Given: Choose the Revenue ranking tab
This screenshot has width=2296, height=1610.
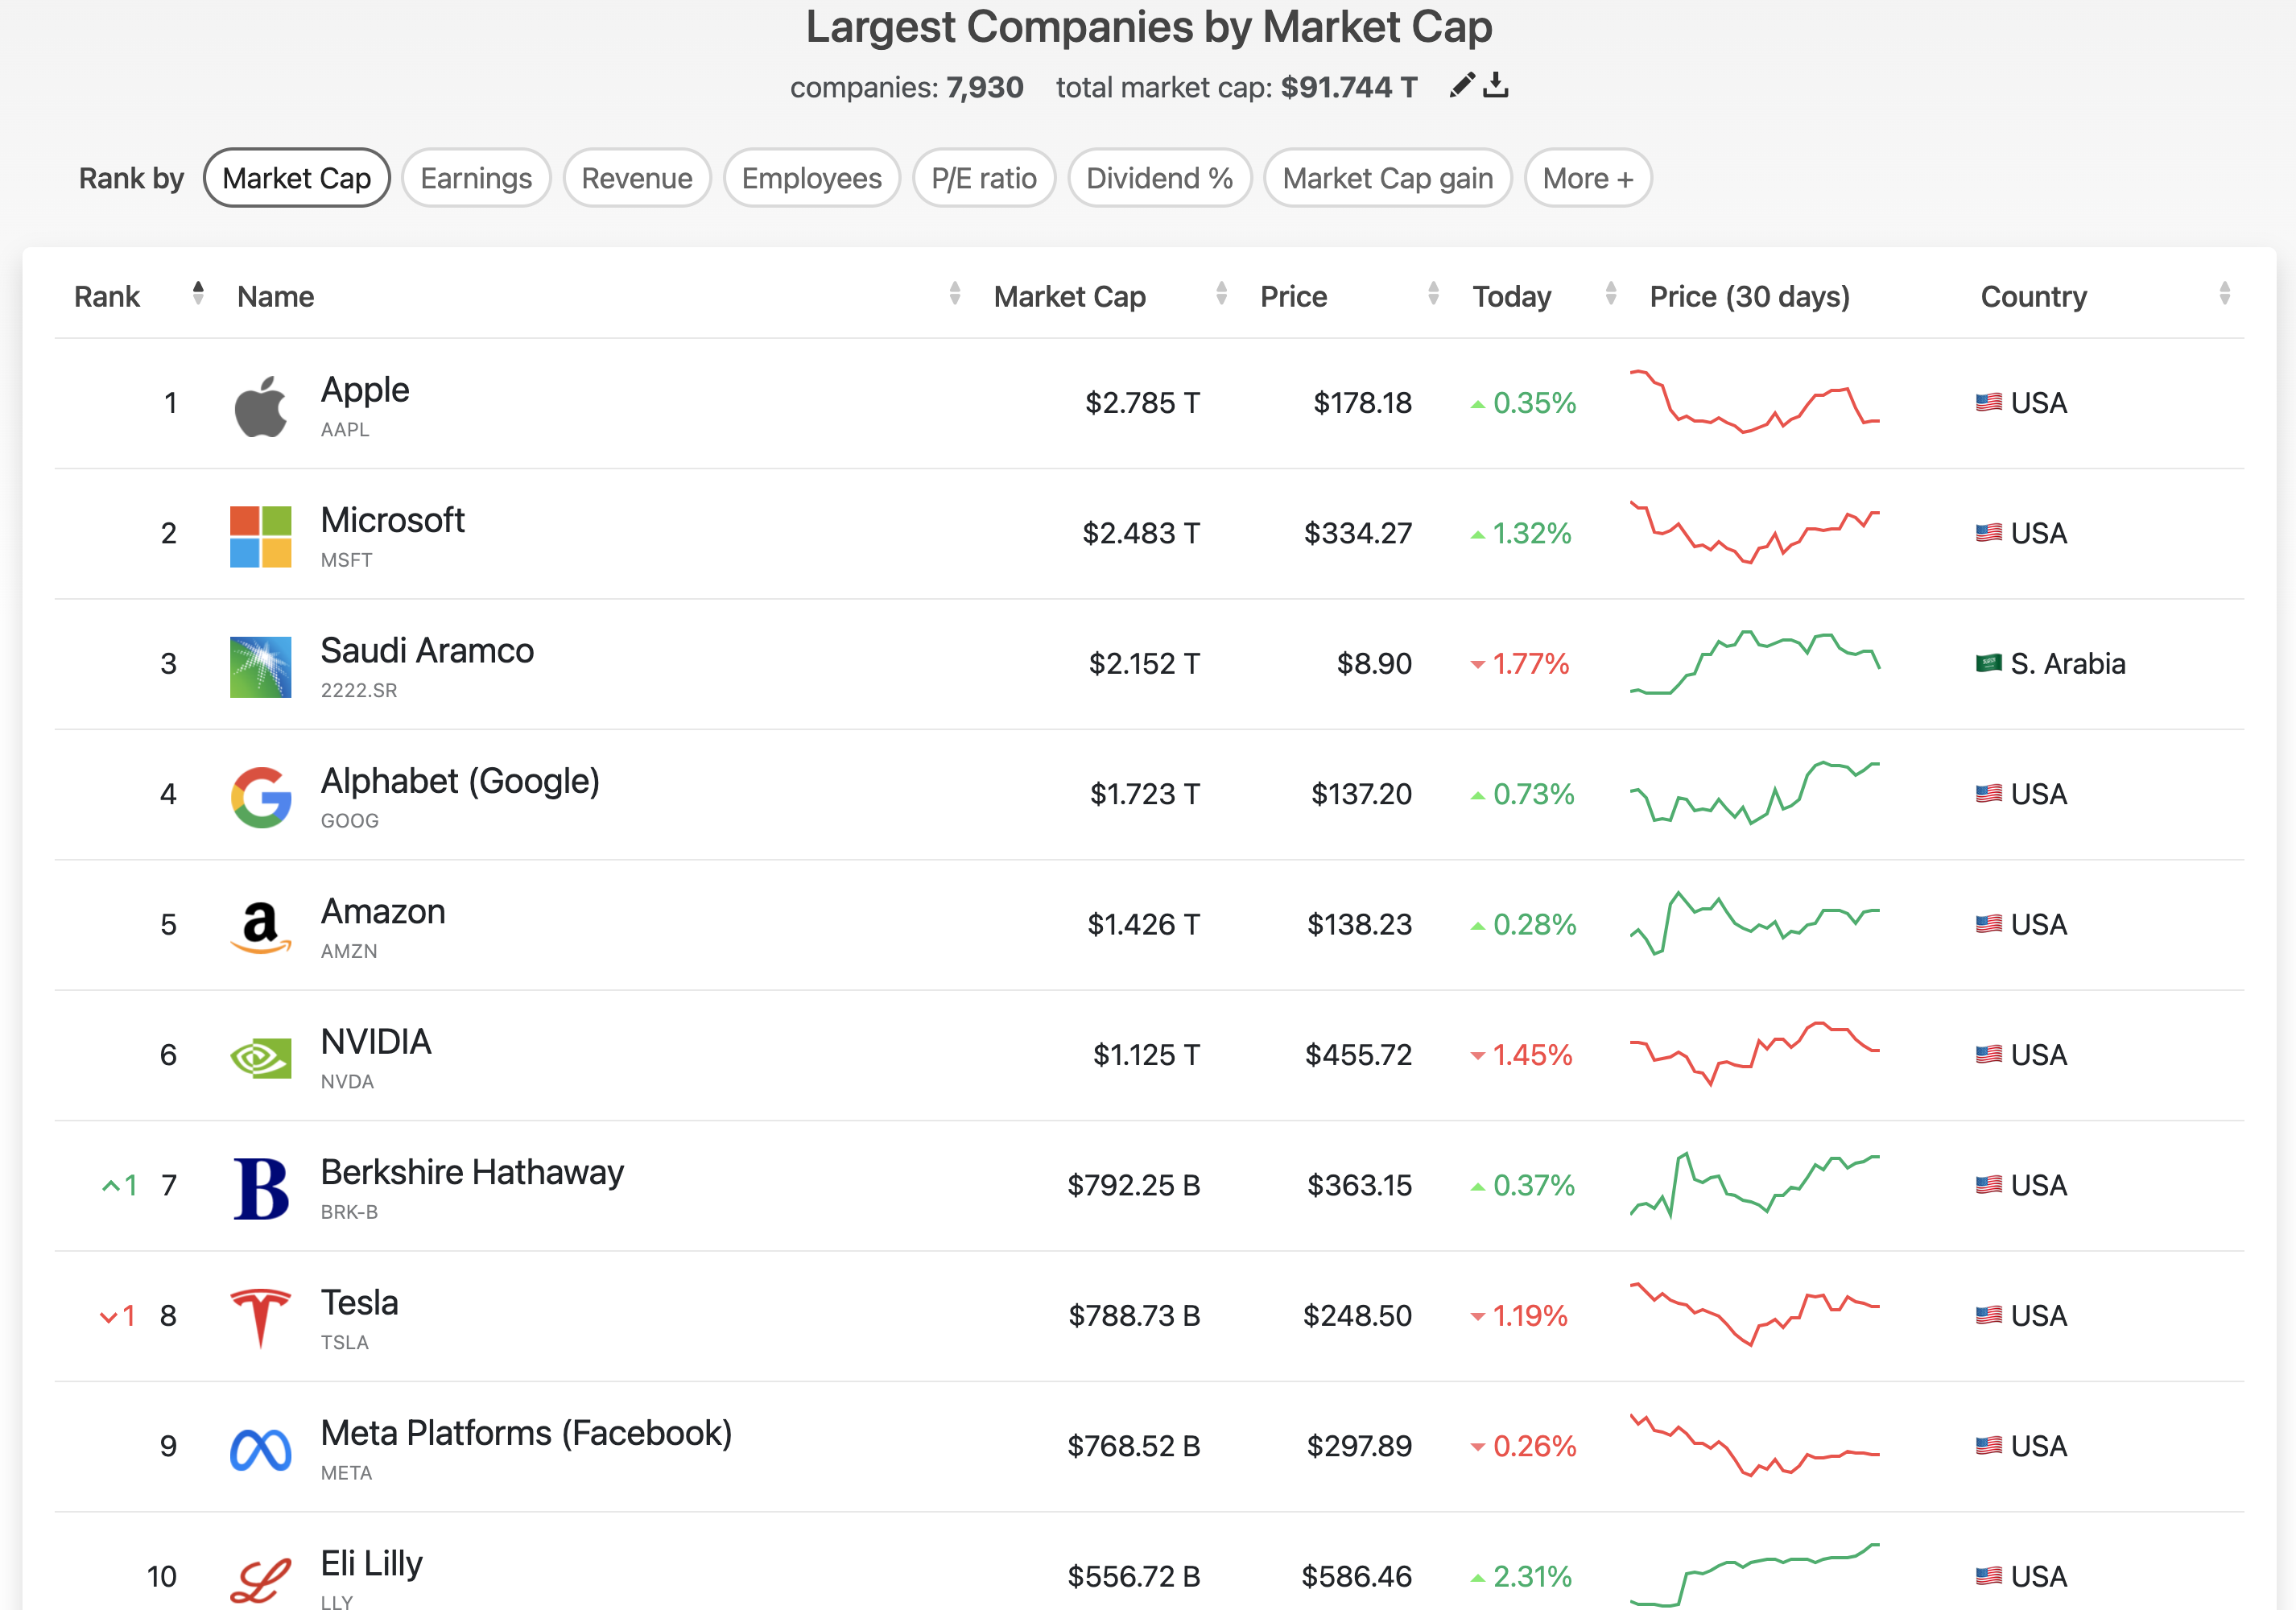Looking at the screenshot, I should pyautogui.click(x=636, y=178).
